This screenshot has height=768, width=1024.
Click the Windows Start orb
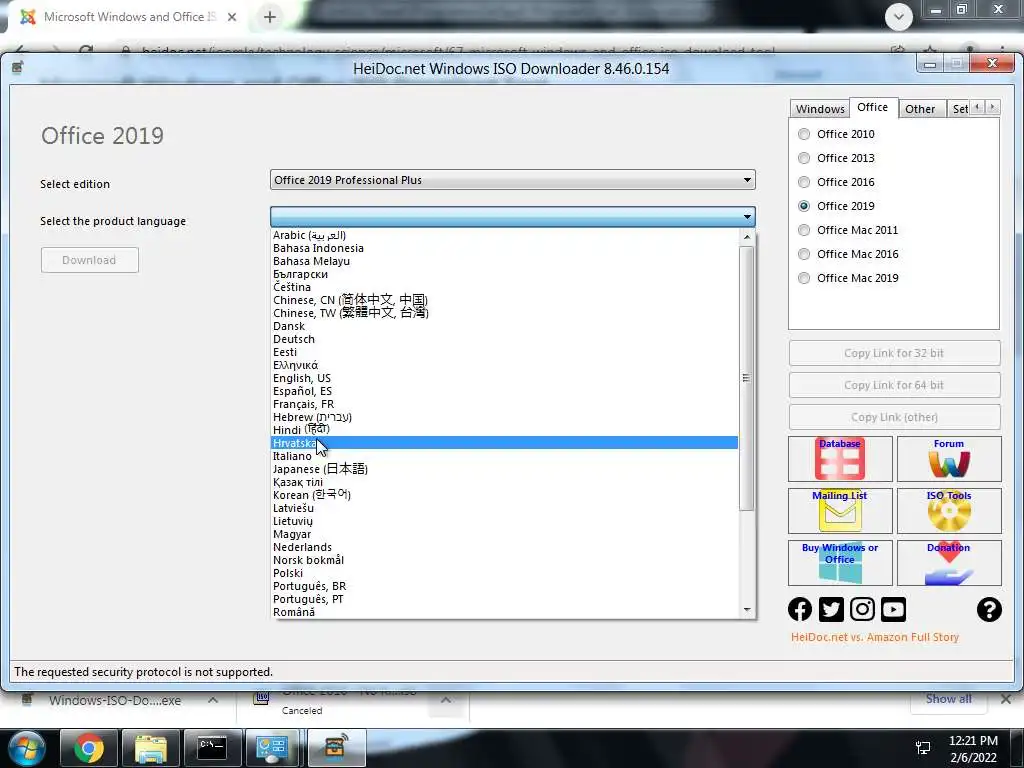click(x=27, y=748)
